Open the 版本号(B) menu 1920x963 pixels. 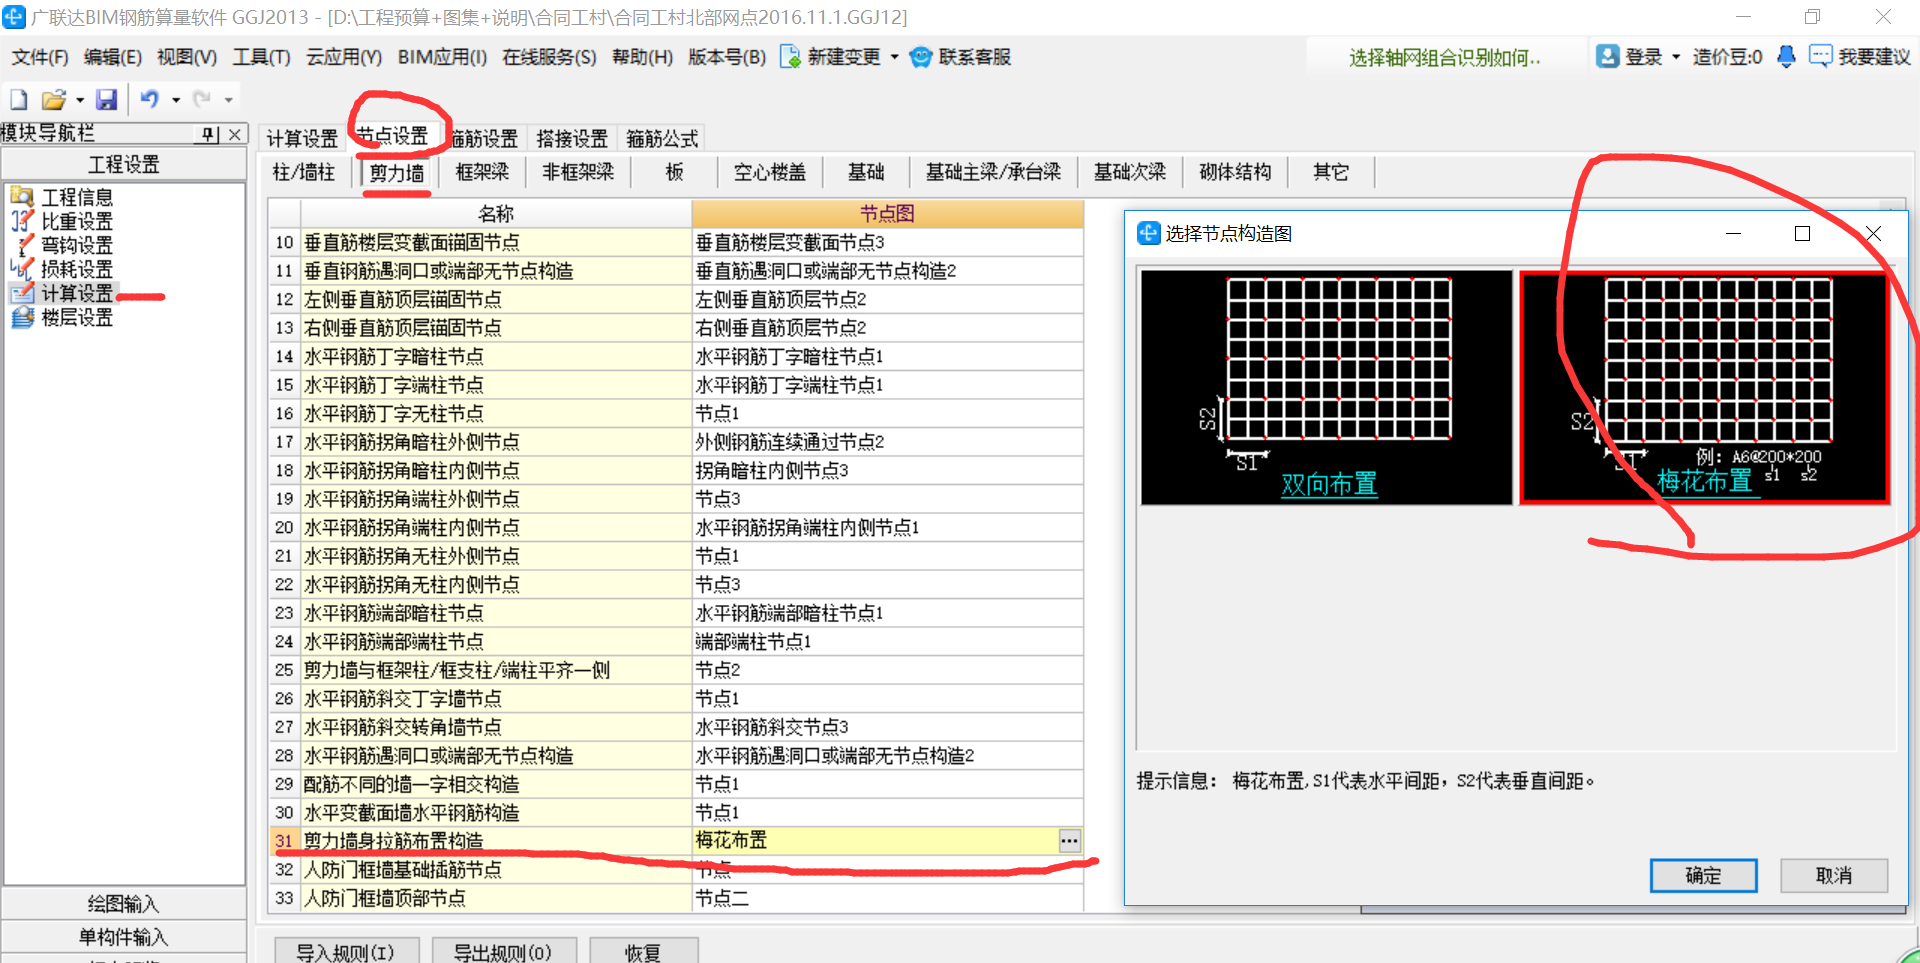click(727, 57)
